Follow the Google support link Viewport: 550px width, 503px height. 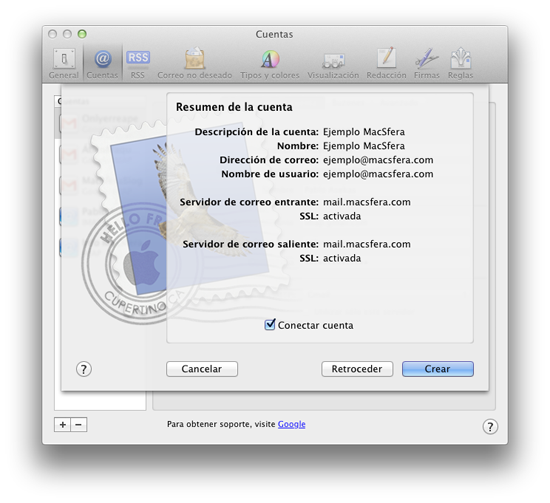[x=291, y=424]
